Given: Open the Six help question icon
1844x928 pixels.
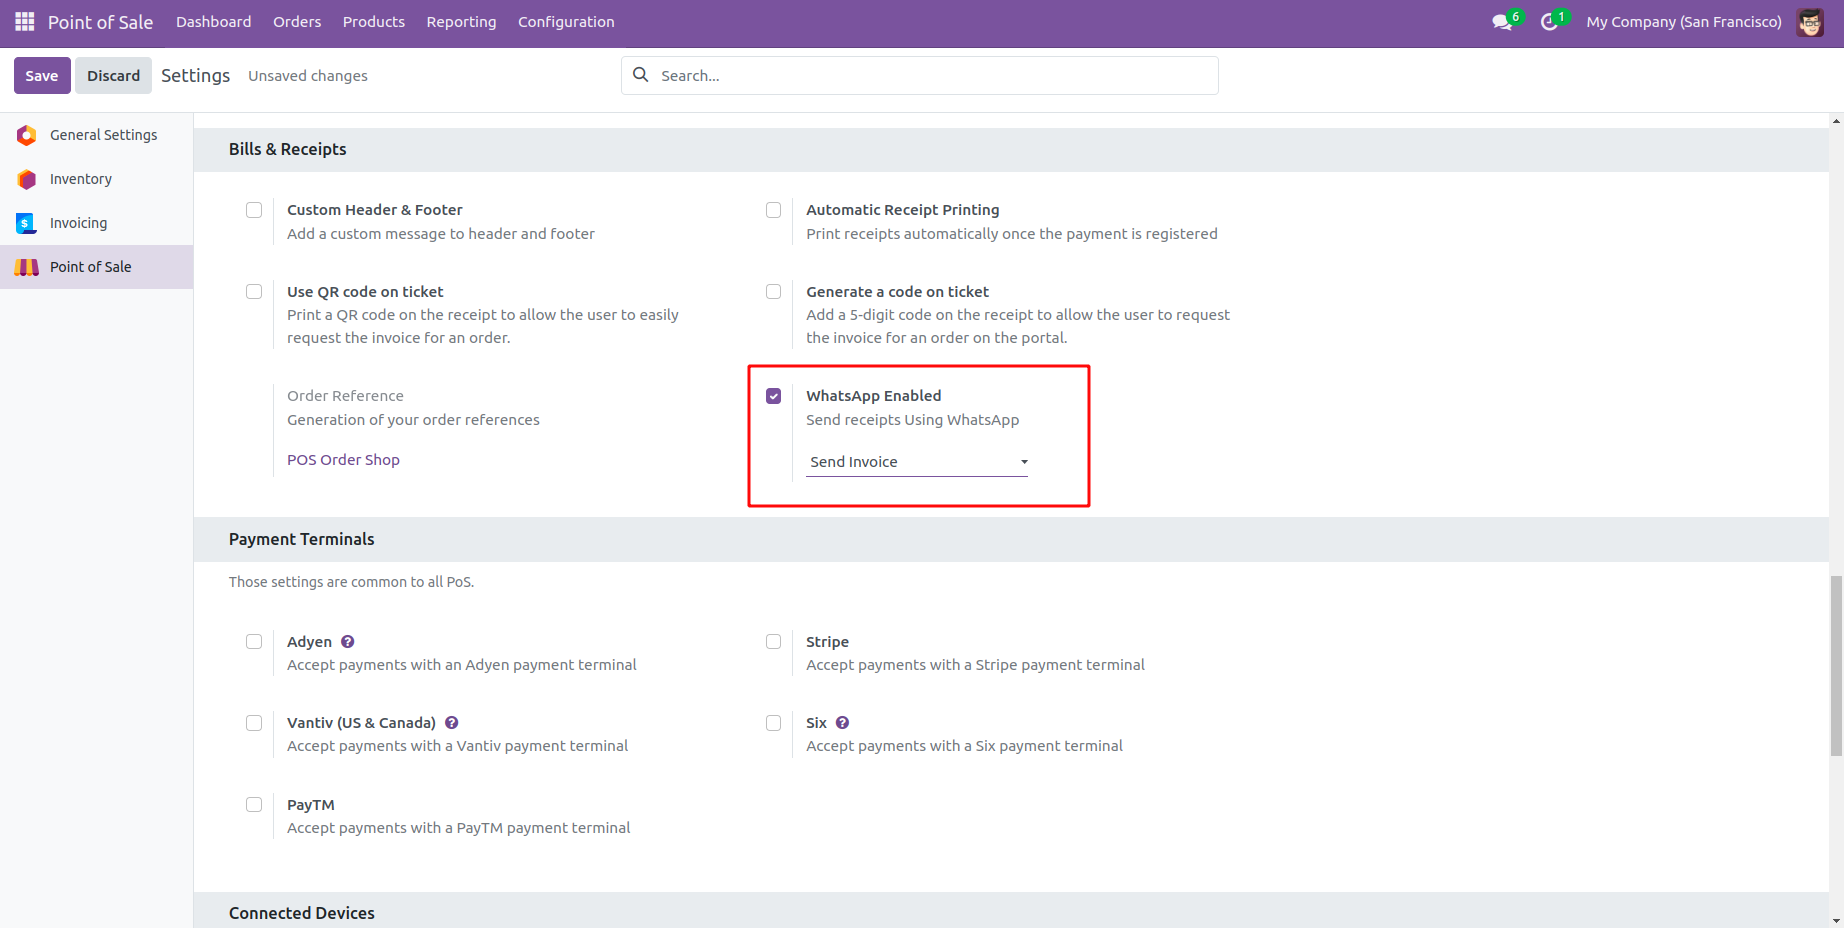Looking at the screenshot, I should coord(843,723).
